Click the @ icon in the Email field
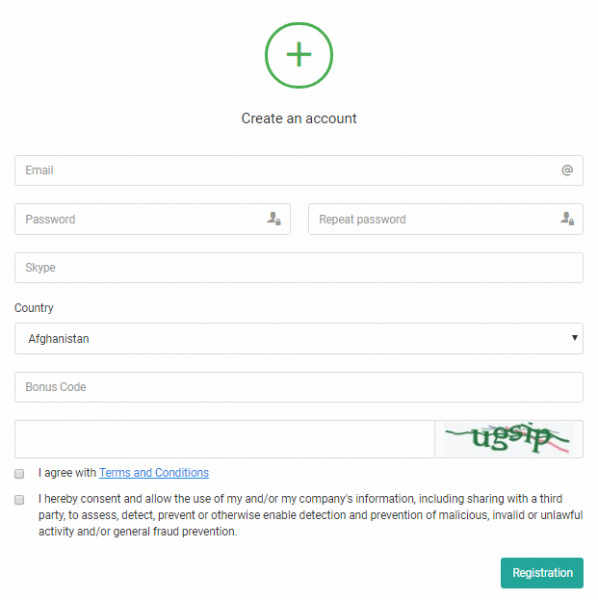 [567, 170]
